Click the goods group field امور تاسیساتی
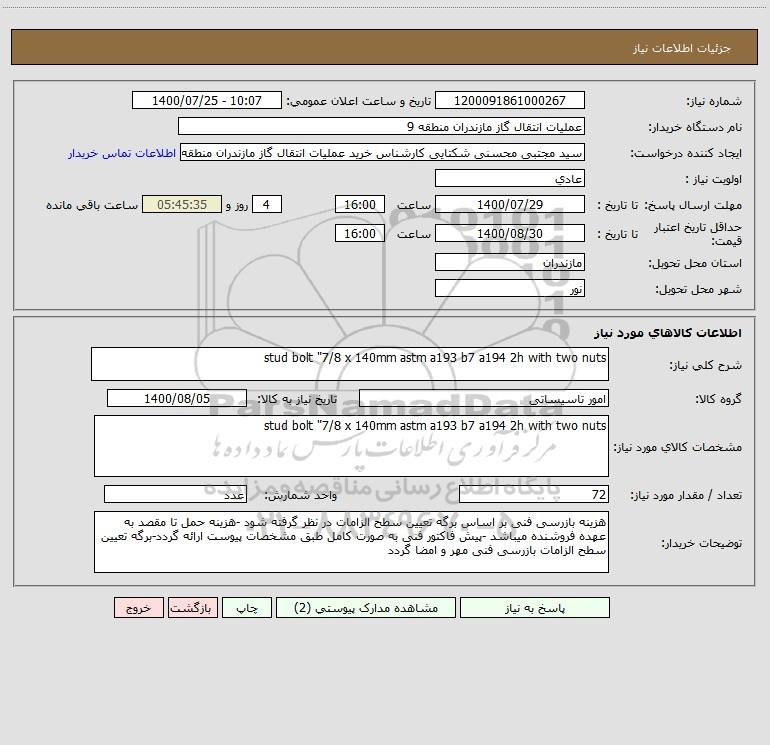This screenshot has height=745, width=770. (x=484, y=398)
